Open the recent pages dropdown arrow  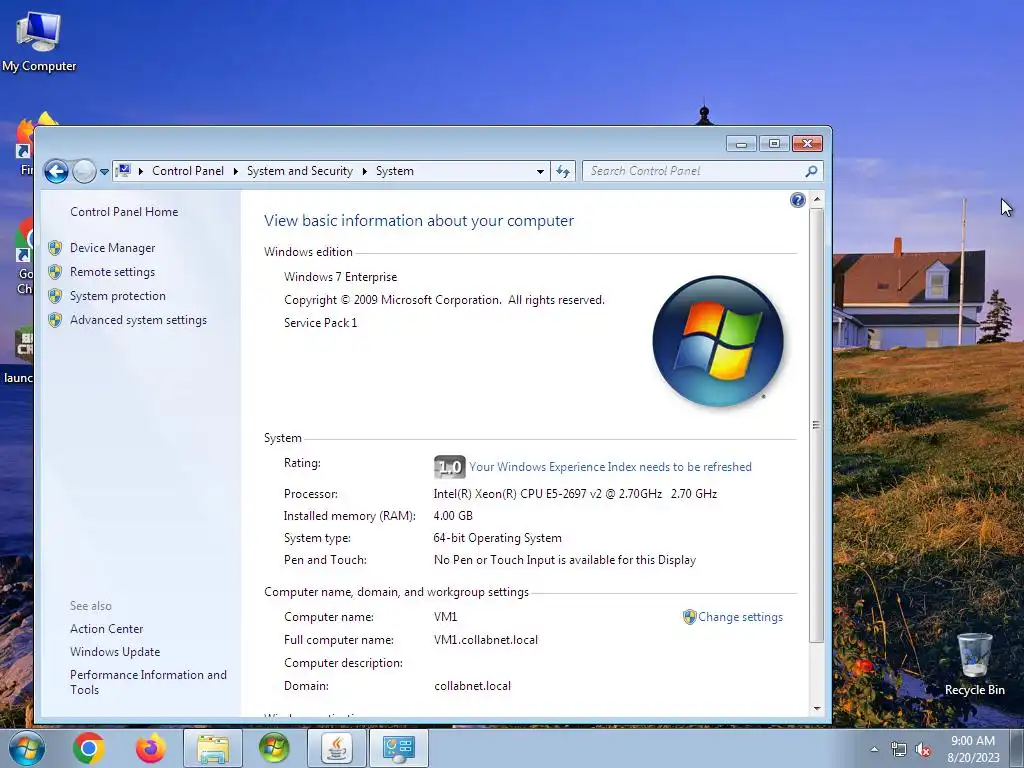104,172
